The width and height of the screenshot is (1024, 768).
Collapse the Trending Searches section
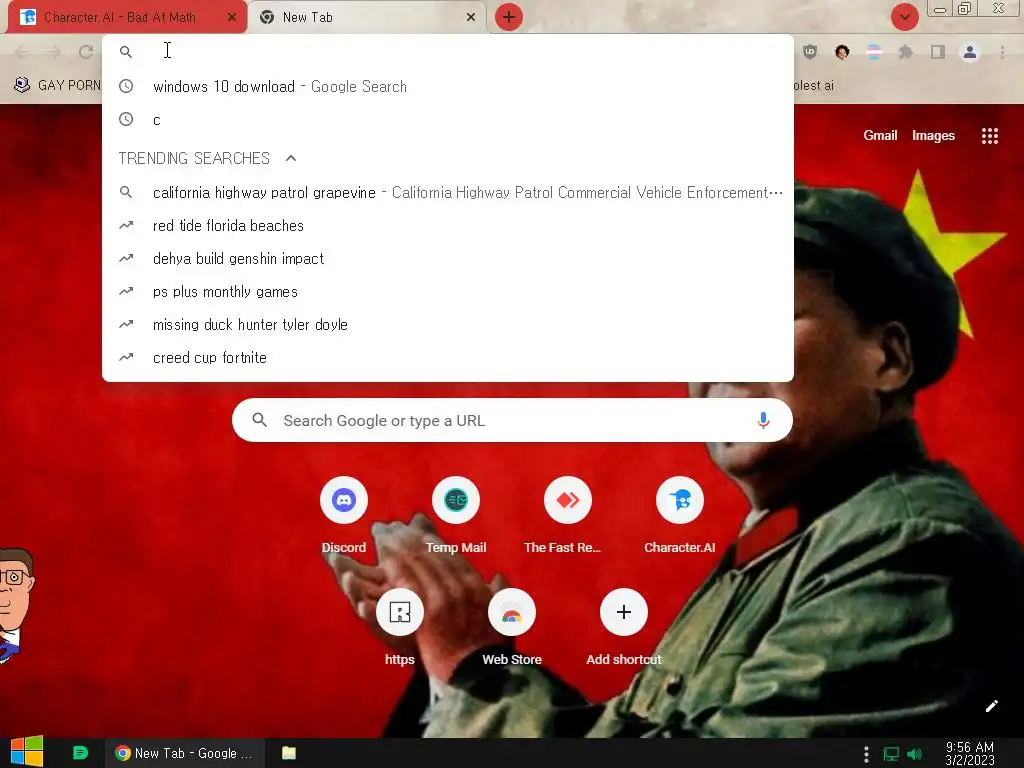(291, 158)
